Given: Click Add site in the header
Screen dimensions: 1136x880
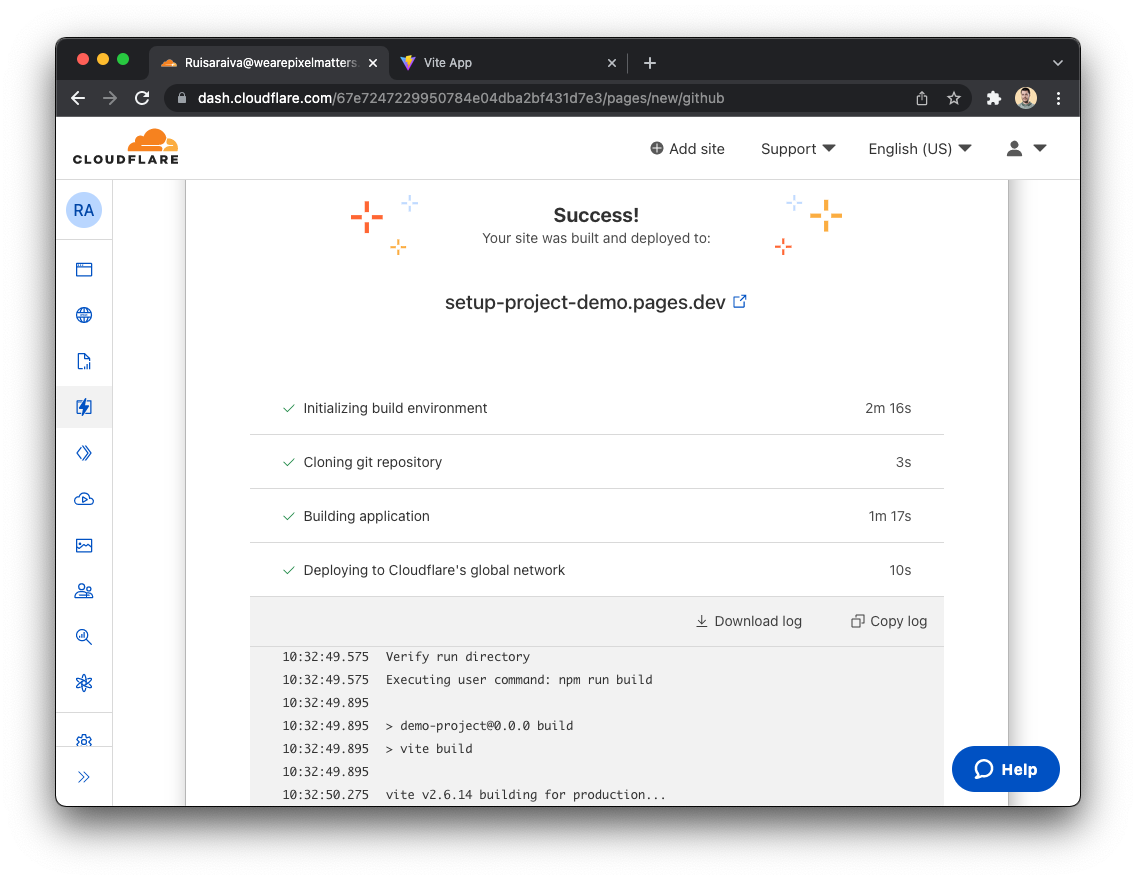Looking at the screenshot, I should coord(687,149).
